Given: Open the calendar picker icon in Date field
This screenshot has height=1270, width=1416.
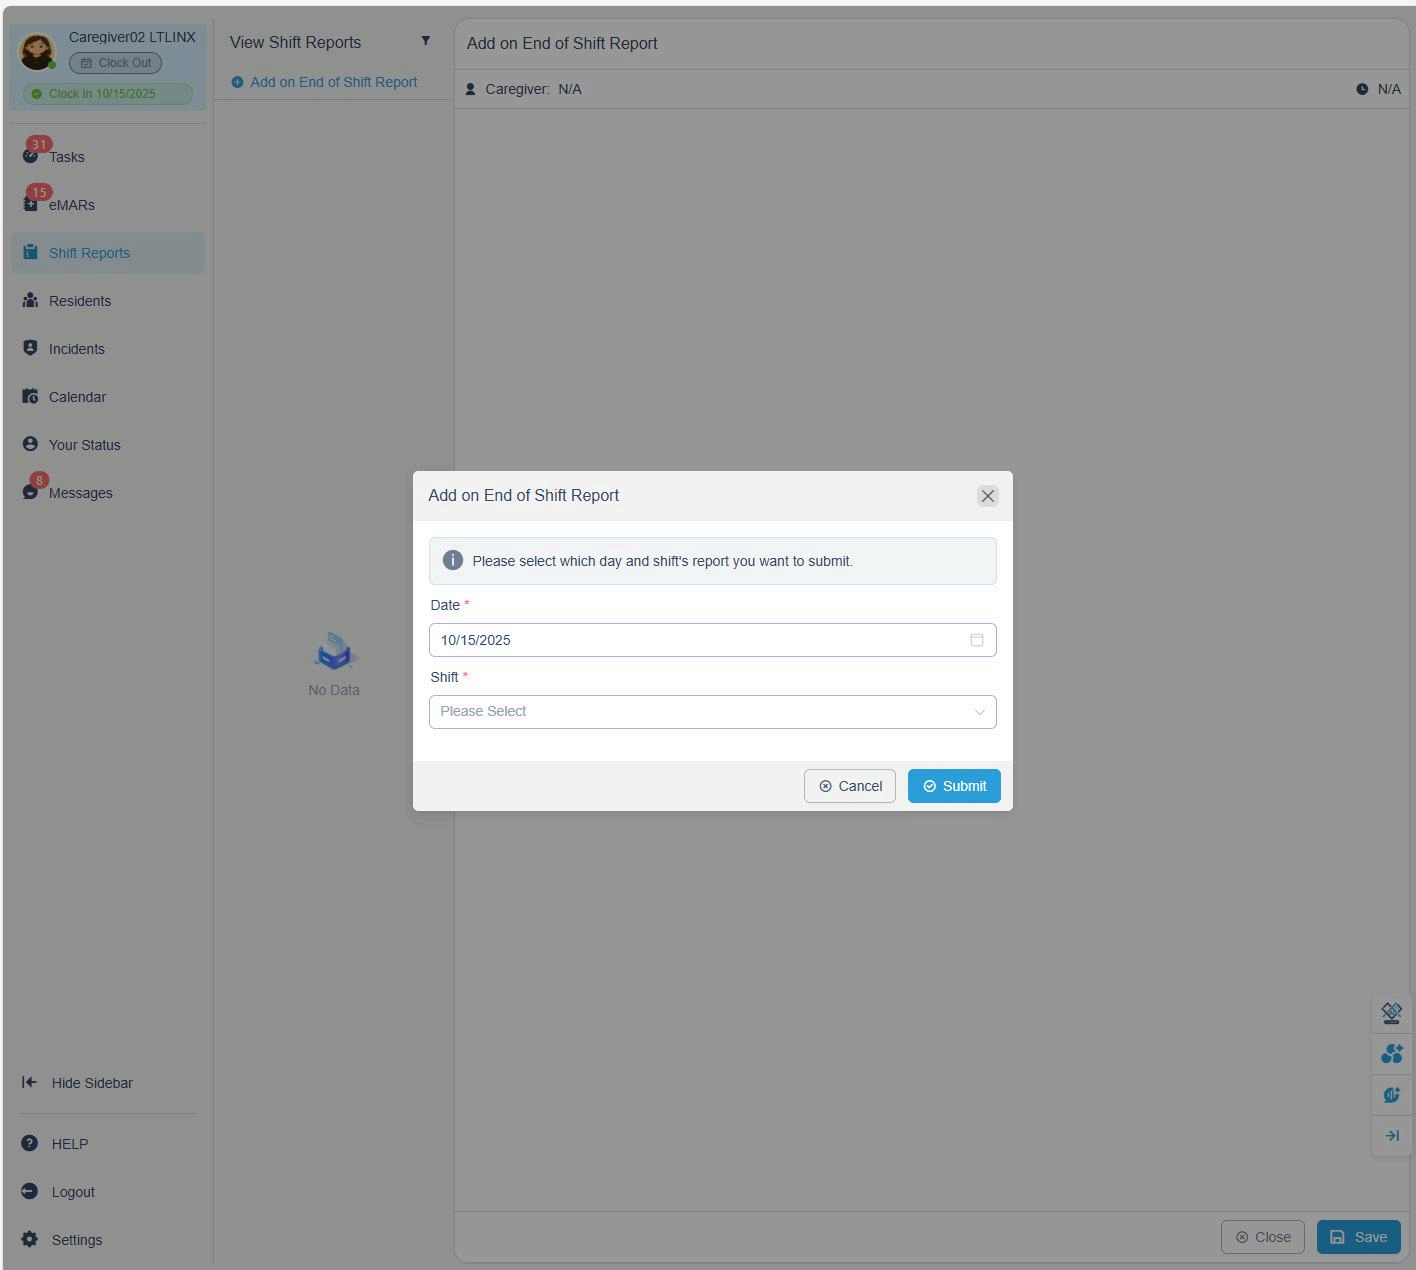Looking at the screenshot, I should [x=976, y=640].
